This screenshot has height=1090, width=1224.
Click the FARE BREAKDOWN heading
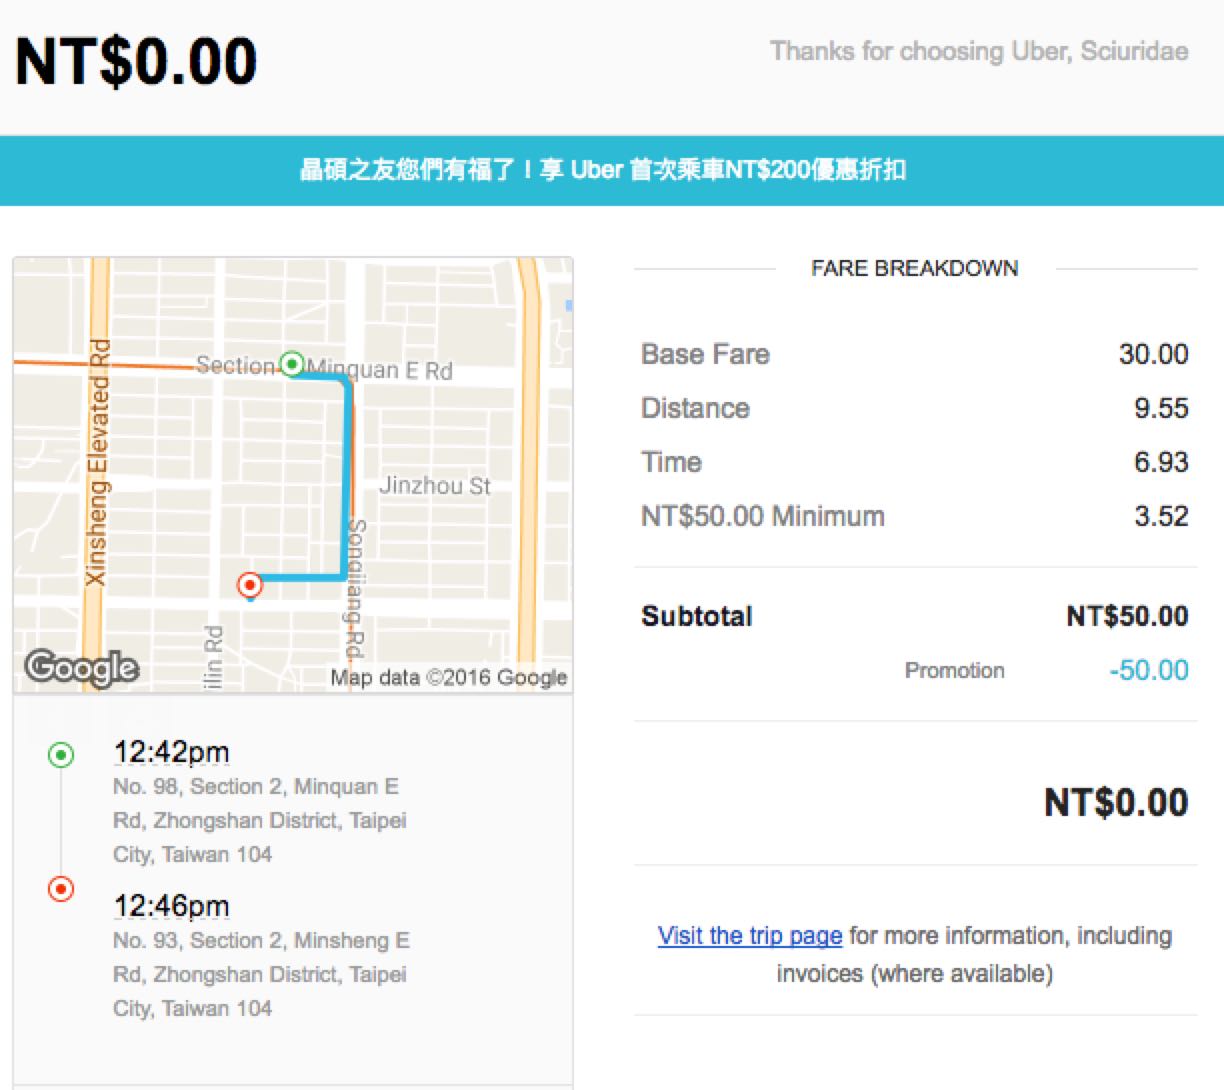point(914,268)
